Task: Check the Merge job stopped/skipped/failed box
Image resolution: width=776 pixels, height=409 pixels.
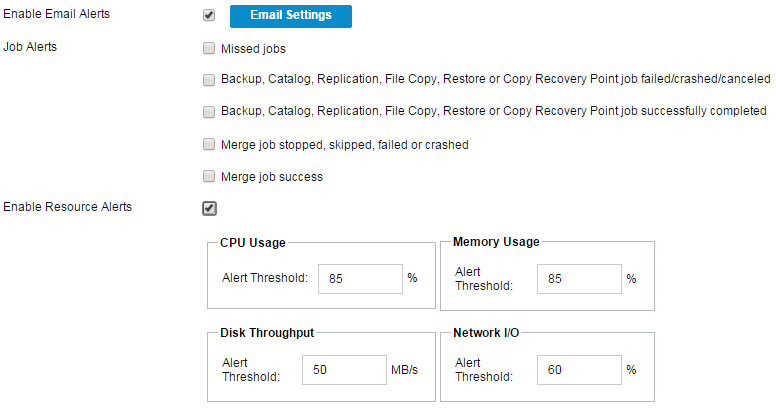Action: [x=209, y=144]
